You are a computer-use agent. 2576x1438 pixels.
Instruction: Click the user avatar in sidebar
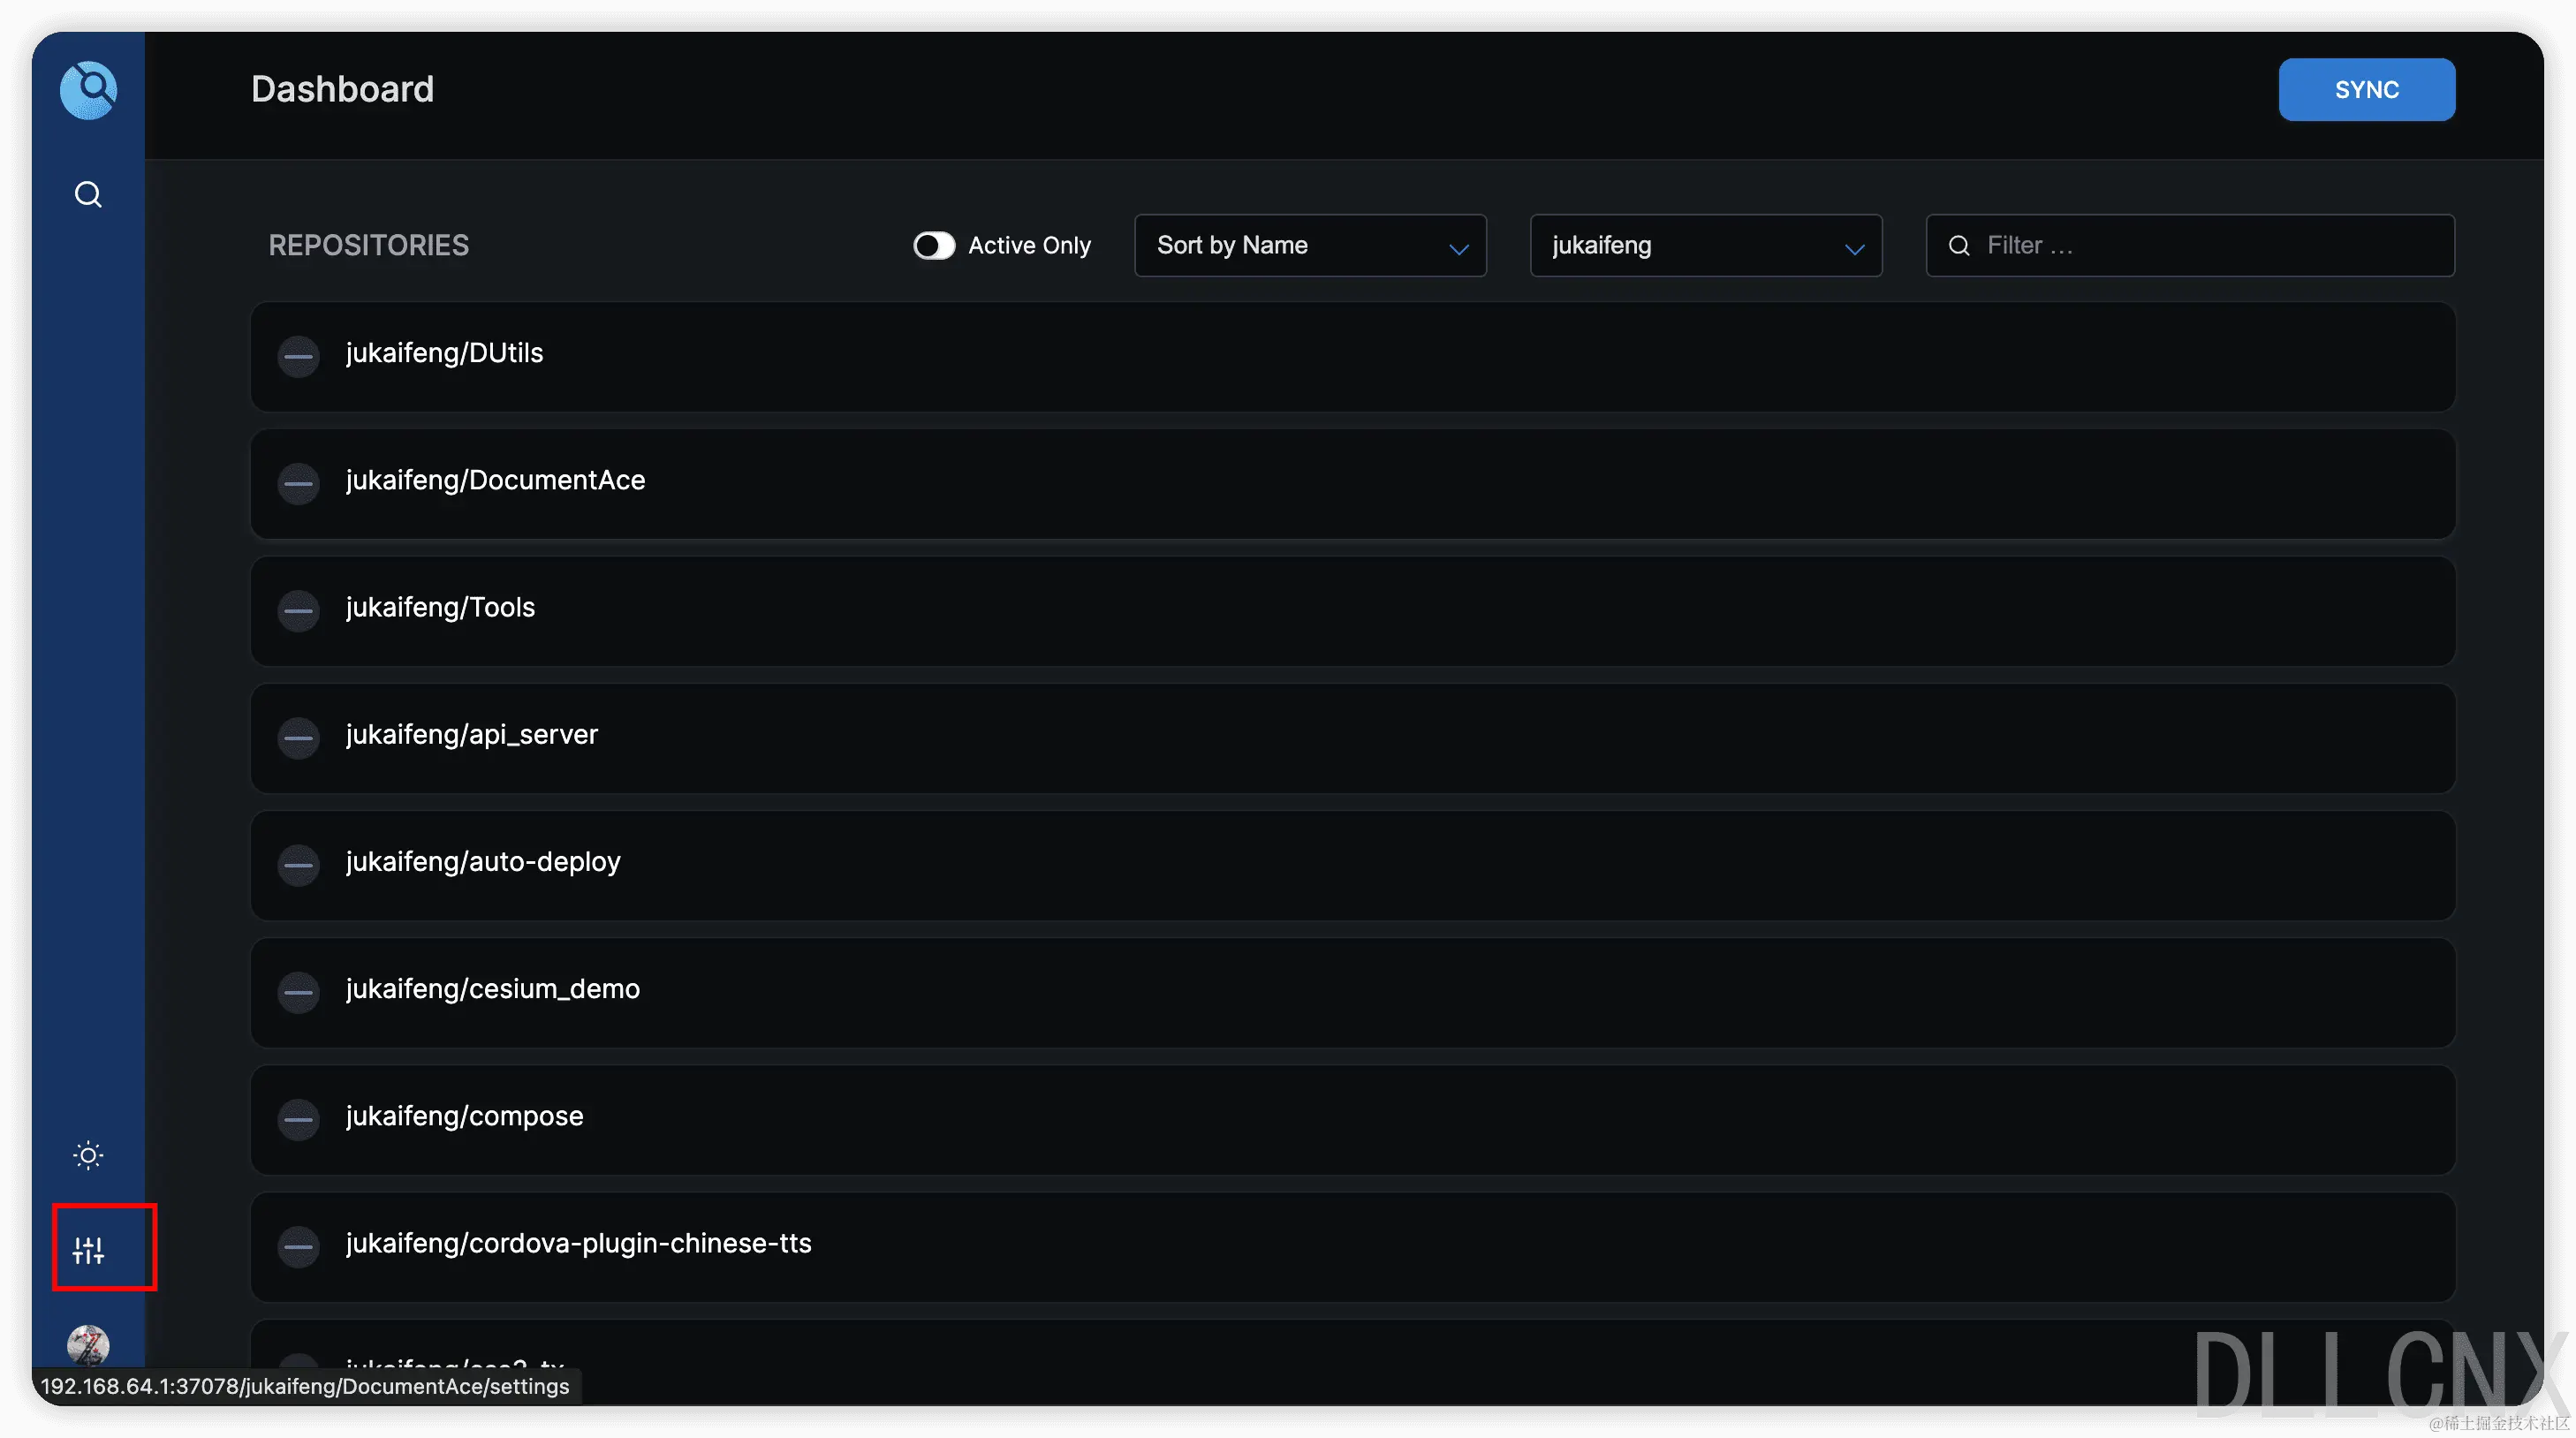(88, 1344)
